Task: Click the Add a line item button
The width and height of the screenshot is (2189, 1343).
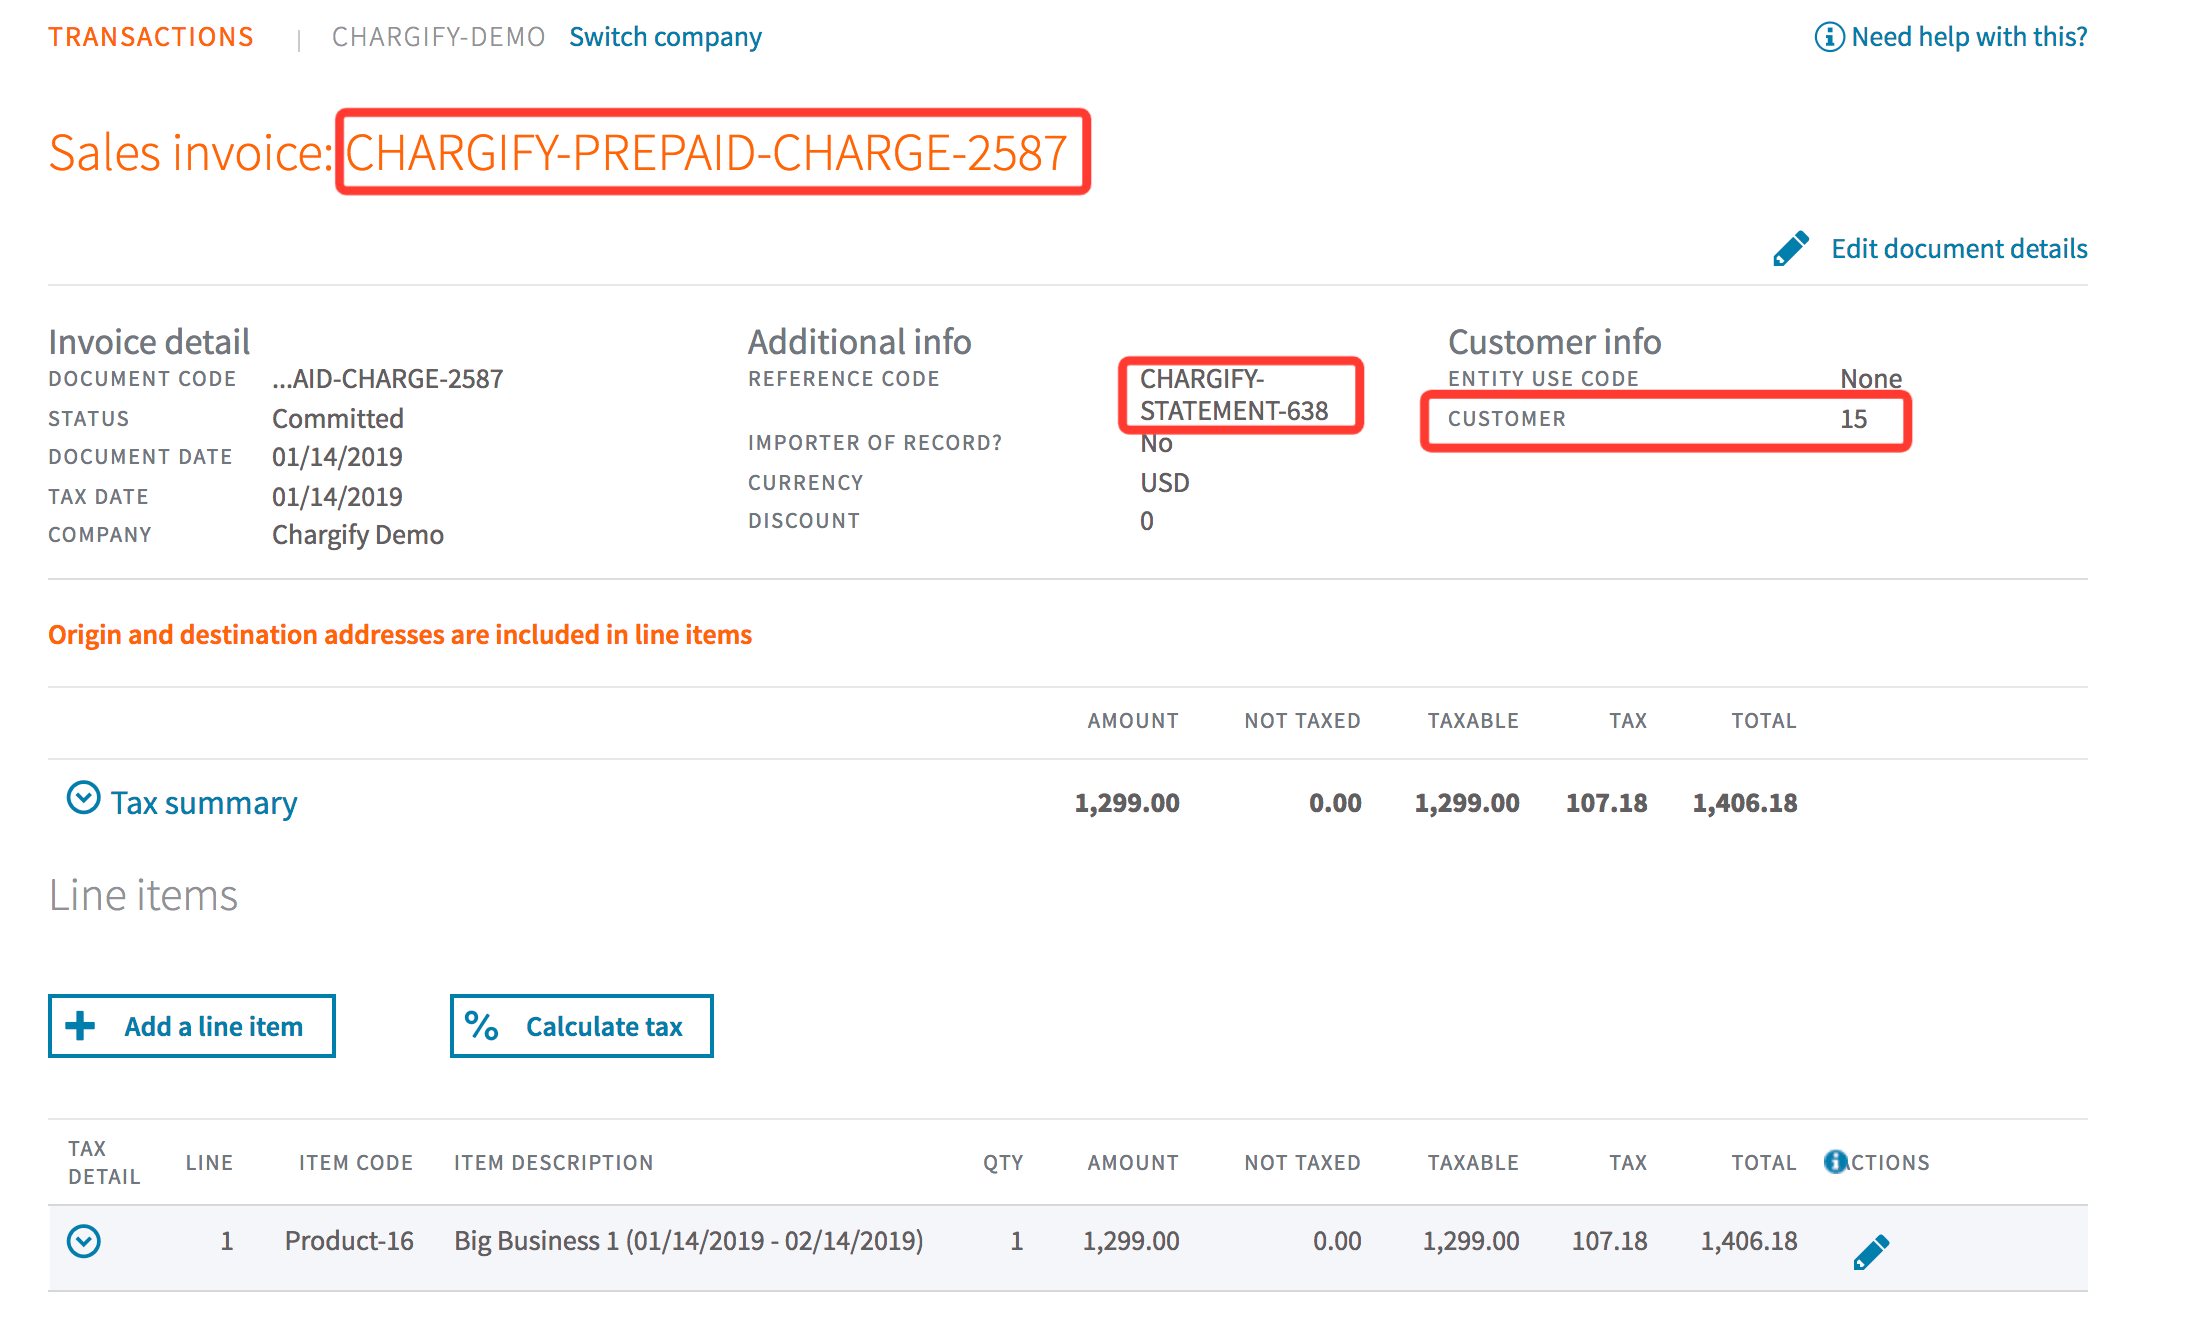Action: (192, 1026)
